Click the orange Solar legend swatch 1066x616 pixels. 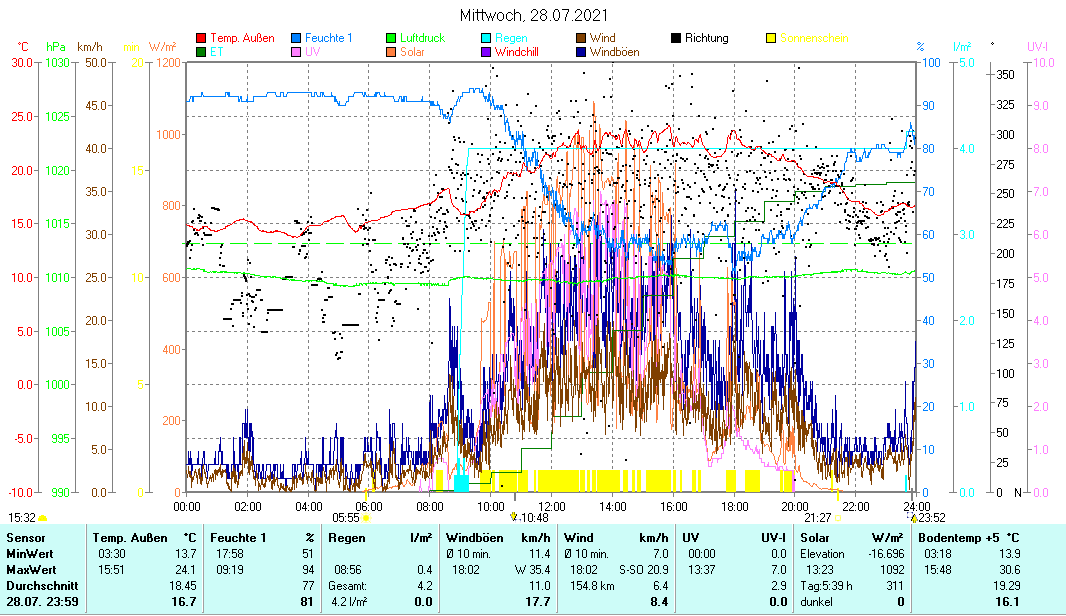pyautogui.click(x=391, y=52)
